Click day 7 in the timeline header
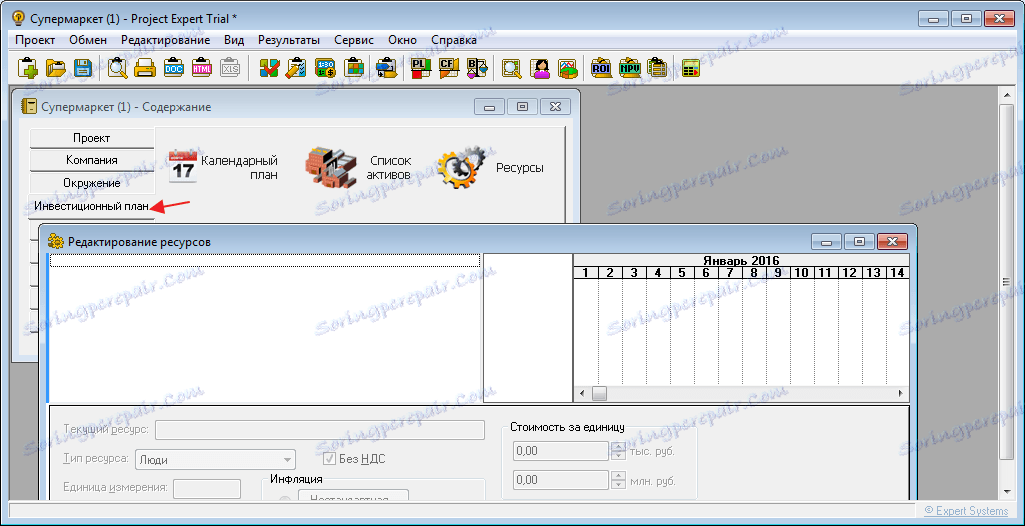The height and width of the screenshot is (526, 1025). (x=730, y=272)
